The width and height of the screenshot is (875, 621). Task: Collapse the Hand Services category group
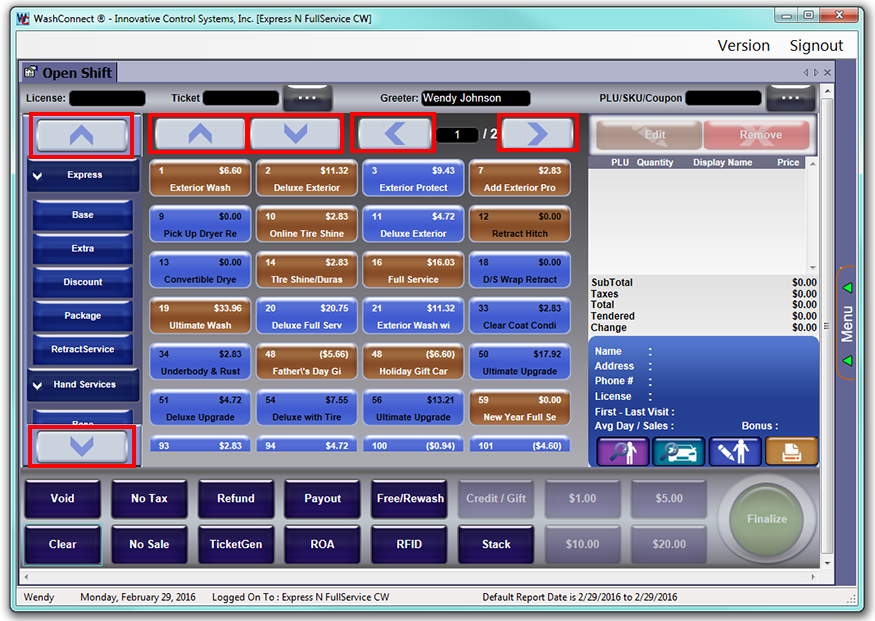(x=83, y=385)
